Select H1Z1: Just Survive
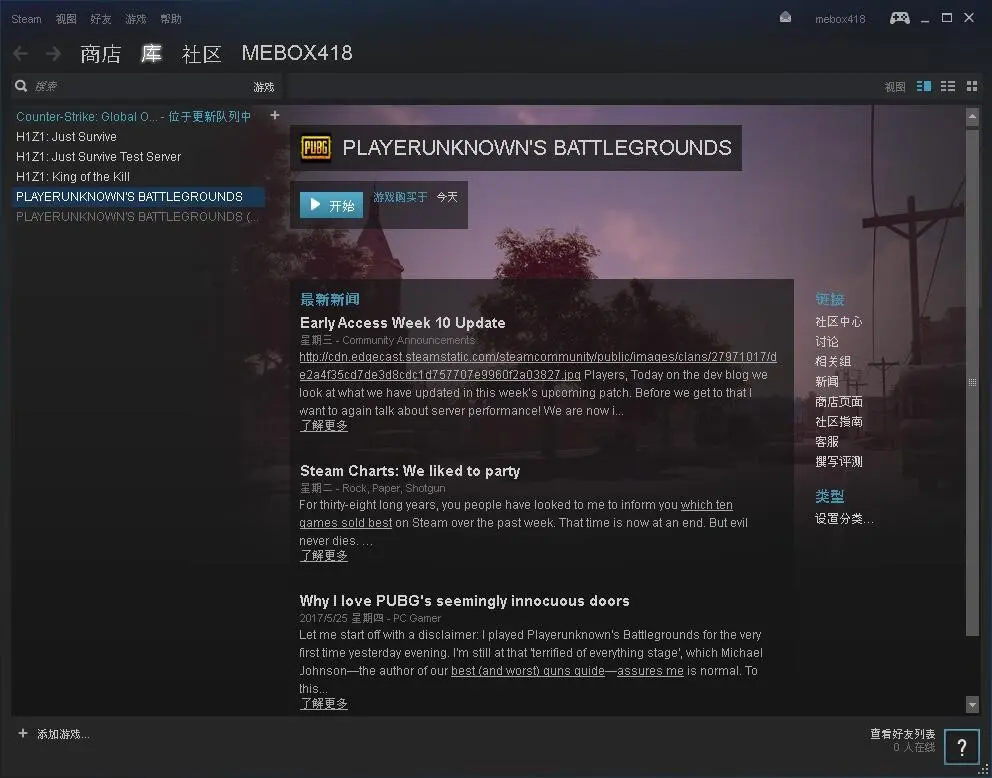The width and height of the screenshot is (992, 778). [66, 137]
